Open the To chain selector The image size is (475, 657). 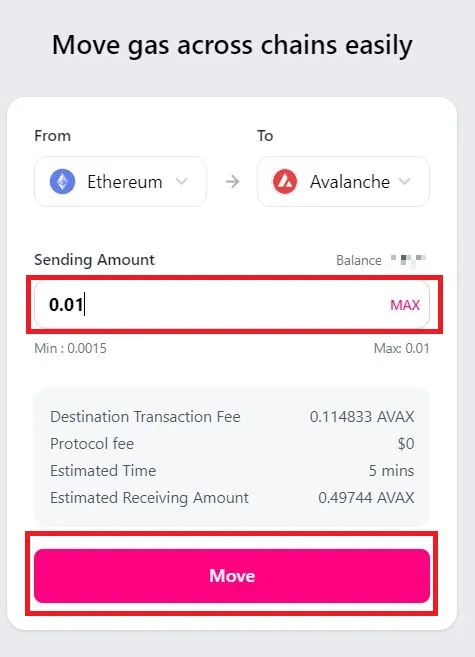click(x=343, y=181)
